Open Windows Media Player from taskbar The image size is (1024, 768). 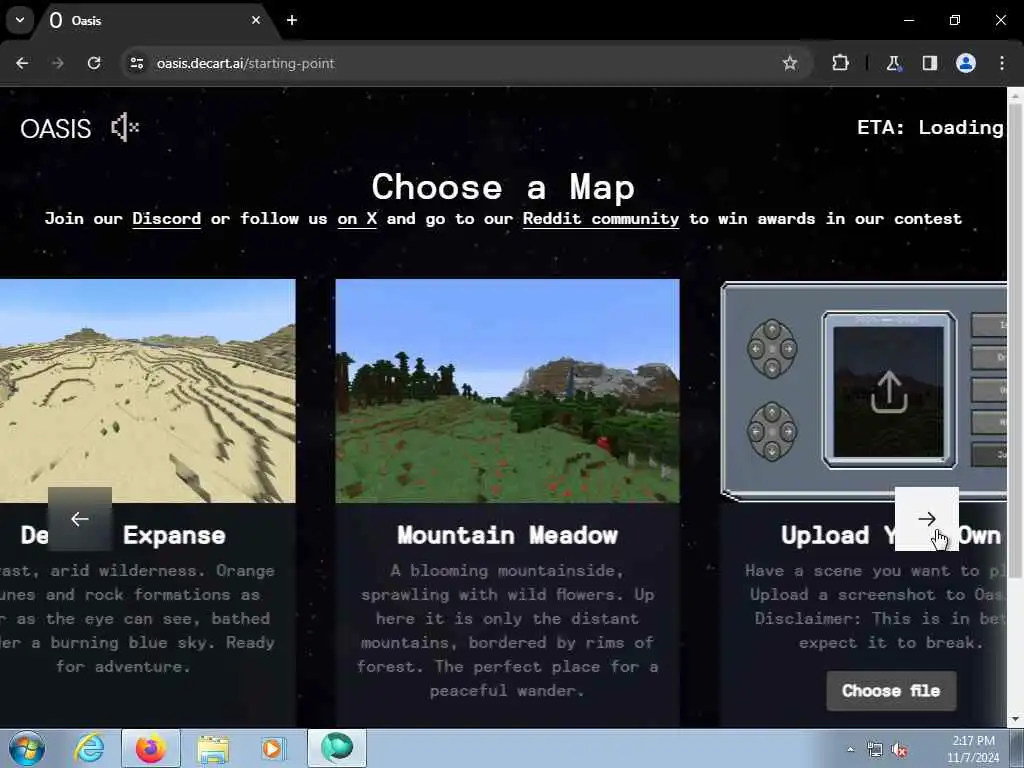(x=272, y=748)
